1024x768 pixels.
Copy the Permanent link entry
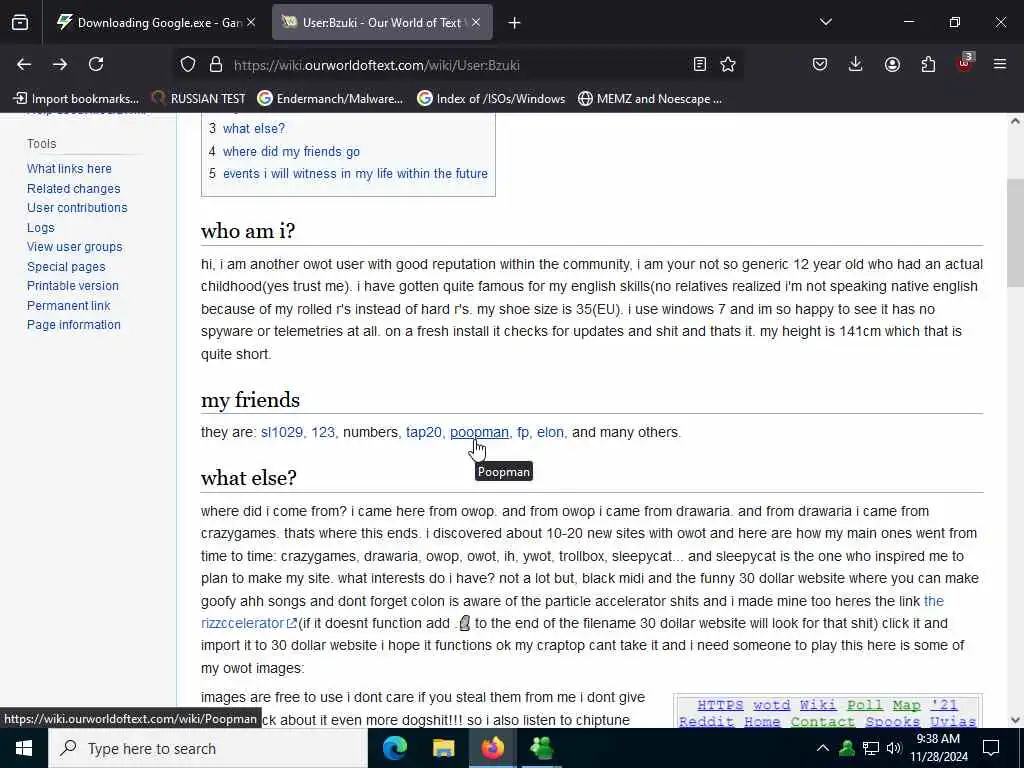pos(69,306)
